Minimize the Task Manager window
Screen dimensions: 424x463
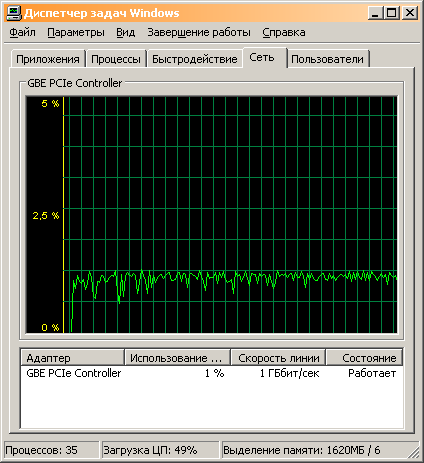click(375, 13)
